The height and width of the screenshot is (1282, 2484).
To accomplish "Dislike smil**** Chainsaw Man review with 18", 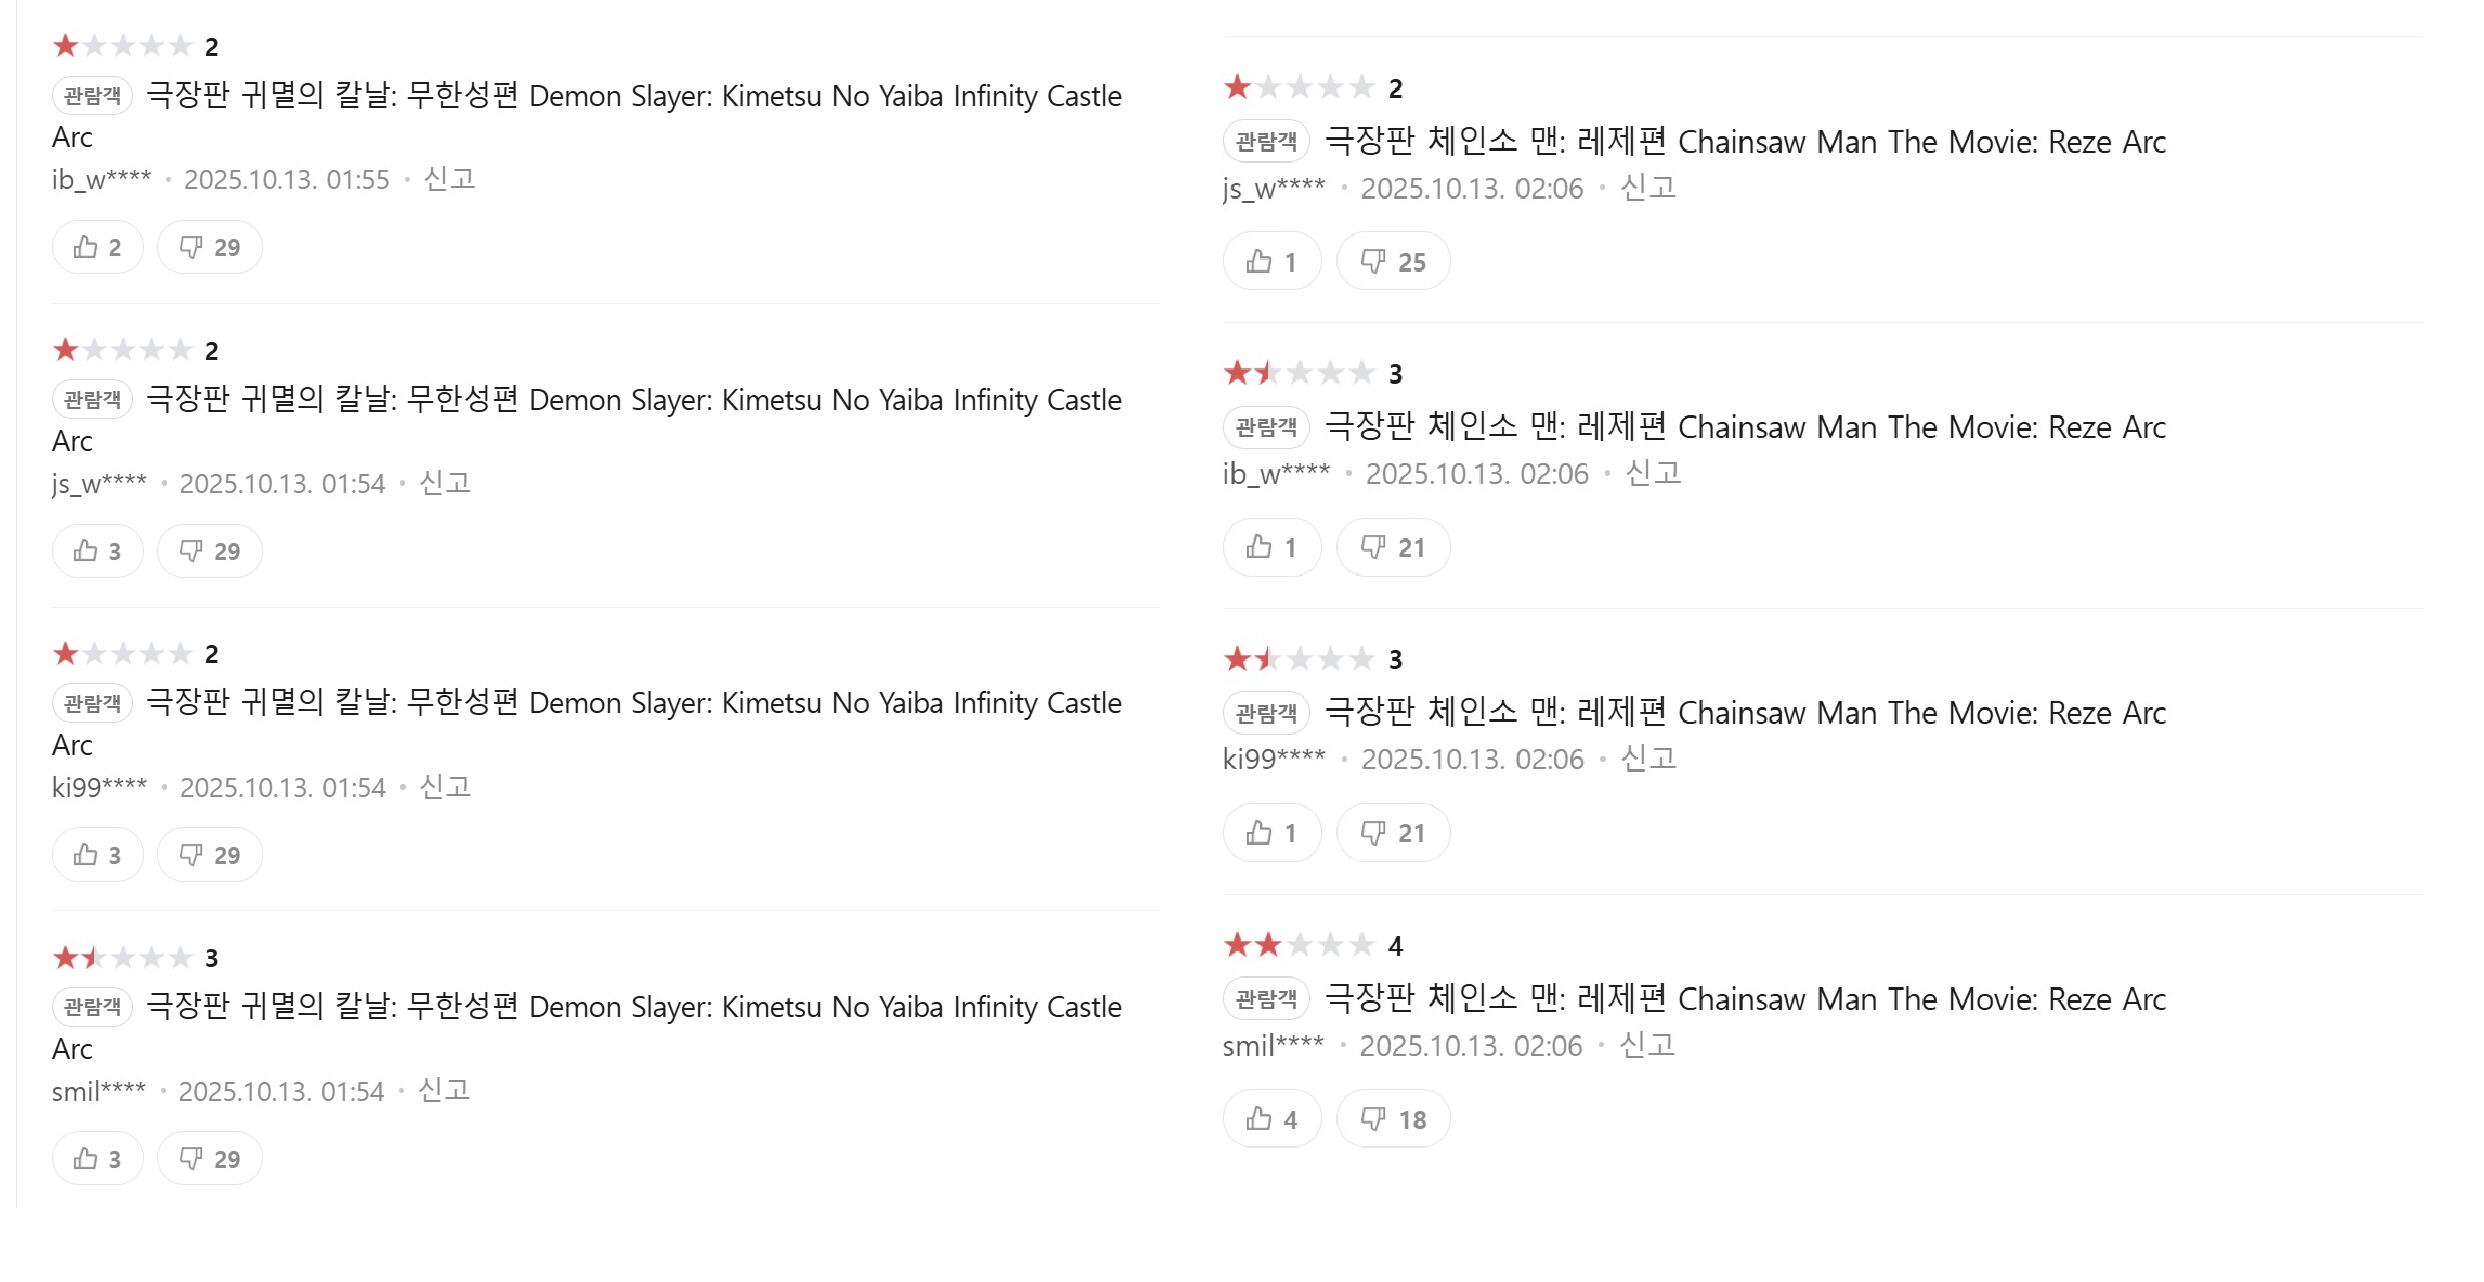I will coord(1392,1119).
